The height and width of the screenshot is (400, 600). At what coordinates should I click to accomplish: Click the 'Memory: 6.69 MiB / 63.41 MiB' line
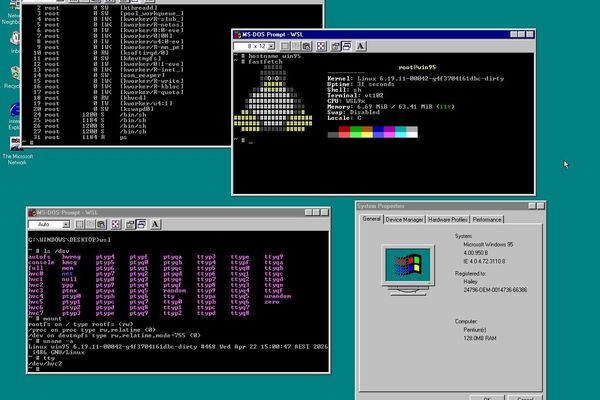pos(391,107)
